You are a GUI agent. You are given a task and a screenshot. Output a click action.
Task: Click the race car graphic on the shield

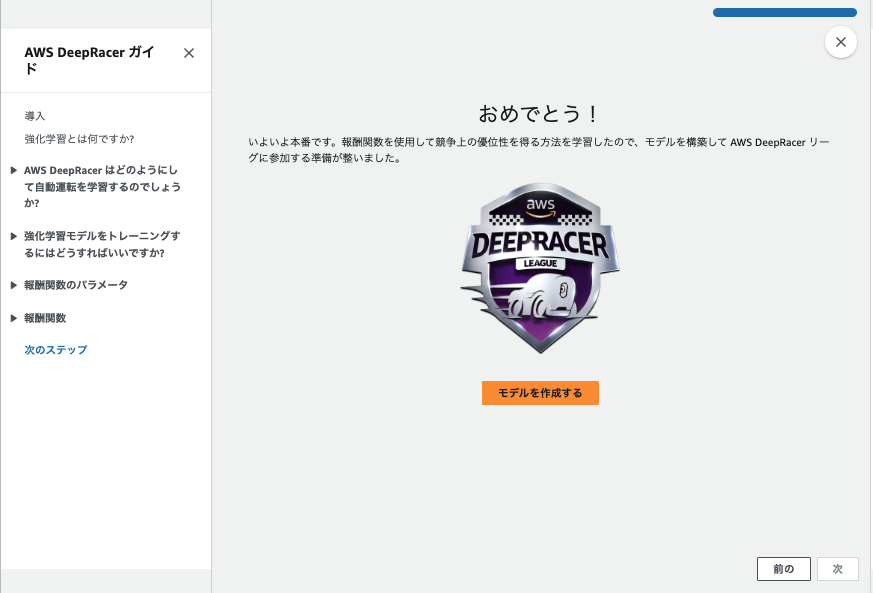point(542,300)
